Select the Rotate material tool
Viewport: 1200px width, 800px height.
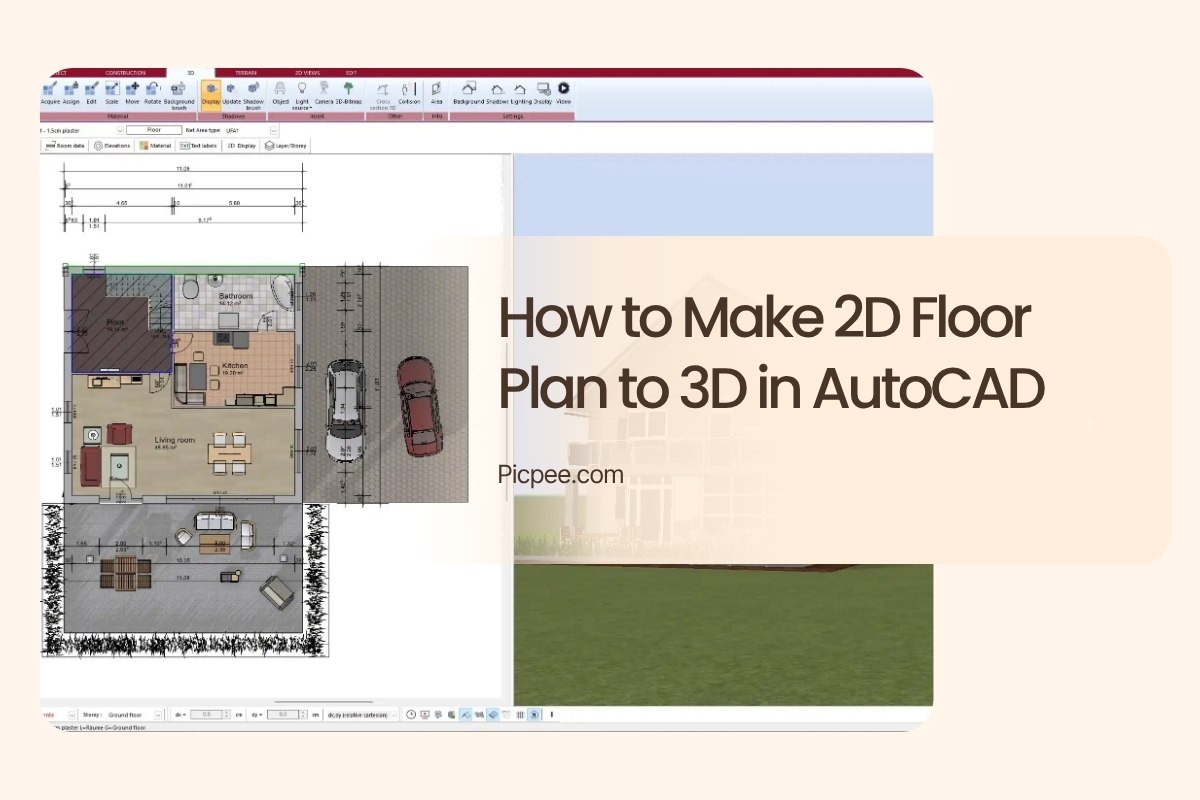[152, 92]
